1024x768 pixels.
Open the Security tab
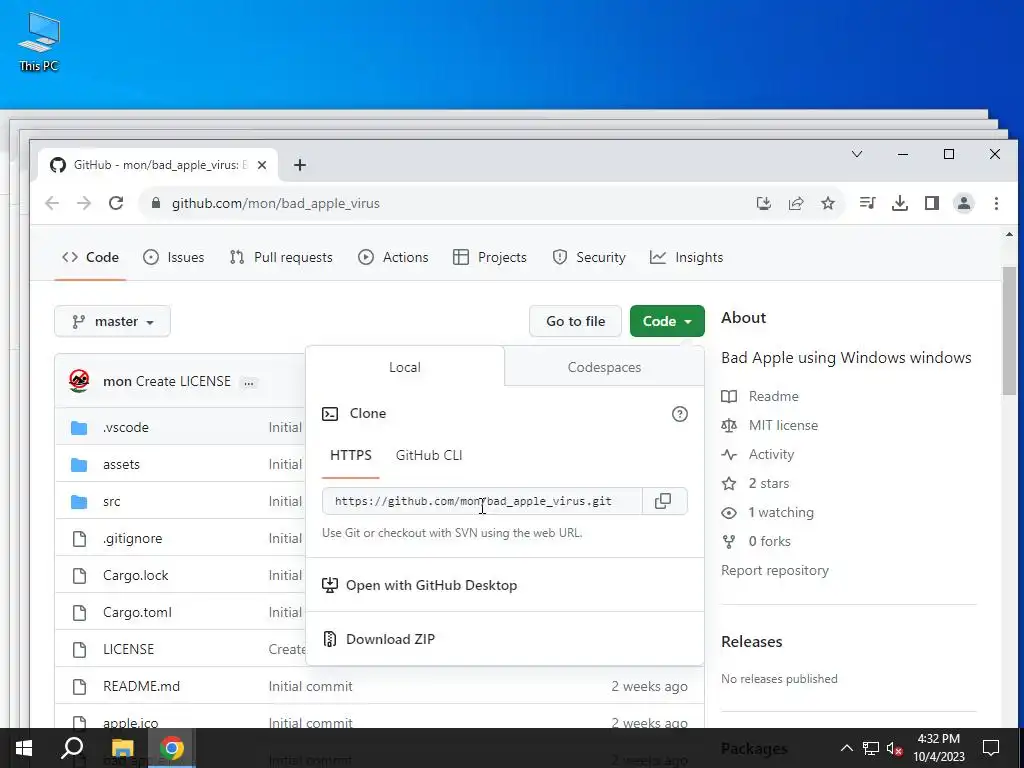click(589, 257)
